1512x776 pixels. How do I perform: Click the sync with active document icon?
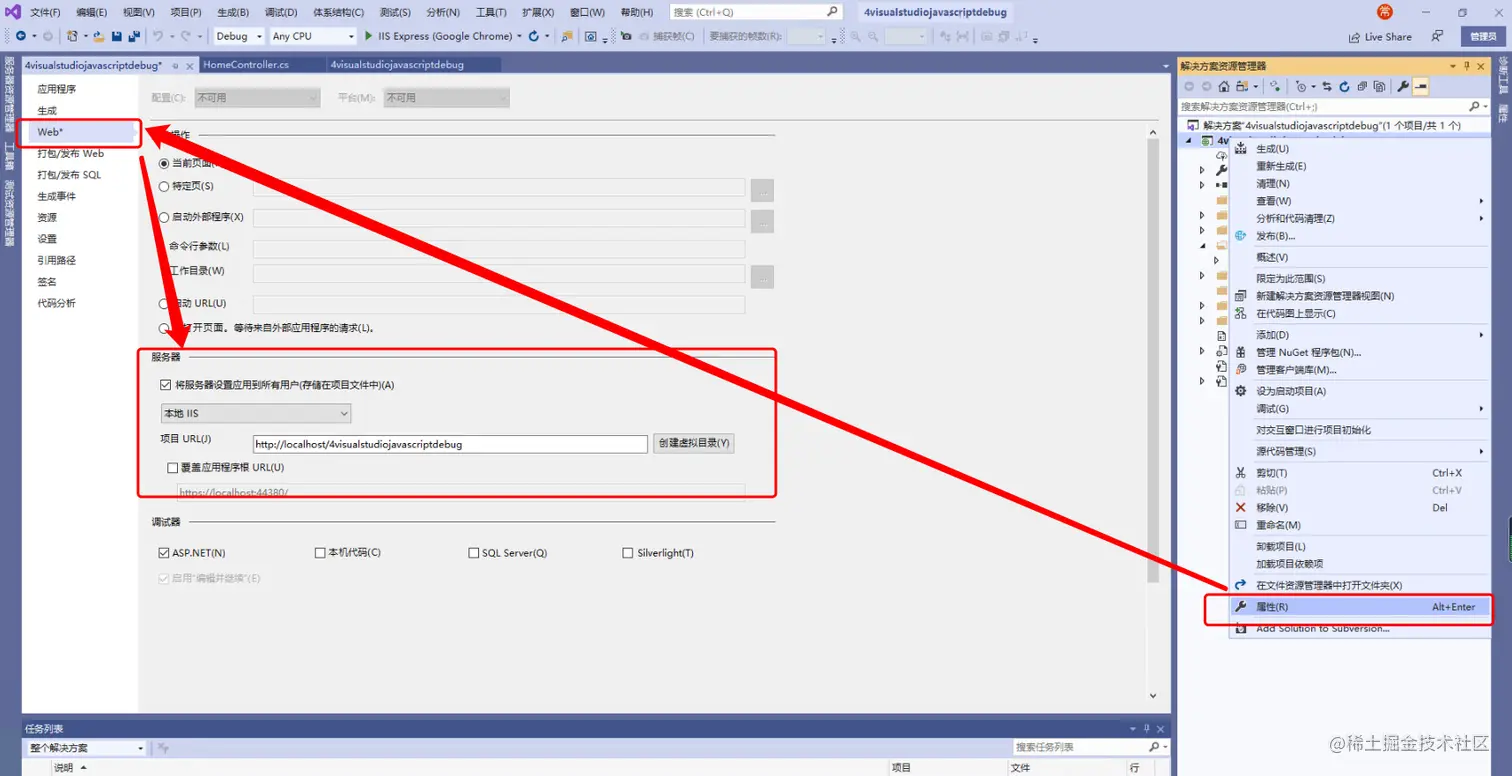pyautogui.click(x=1327, y=87)
